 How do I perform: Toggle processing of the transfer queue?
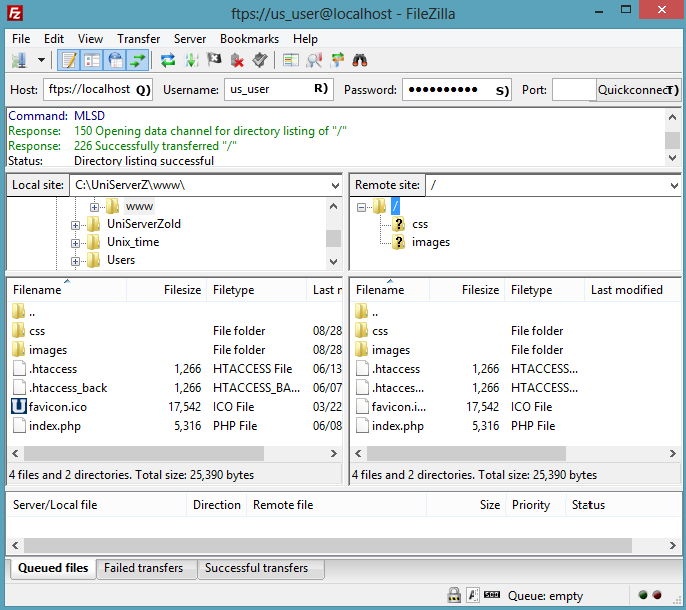point(191,60)
